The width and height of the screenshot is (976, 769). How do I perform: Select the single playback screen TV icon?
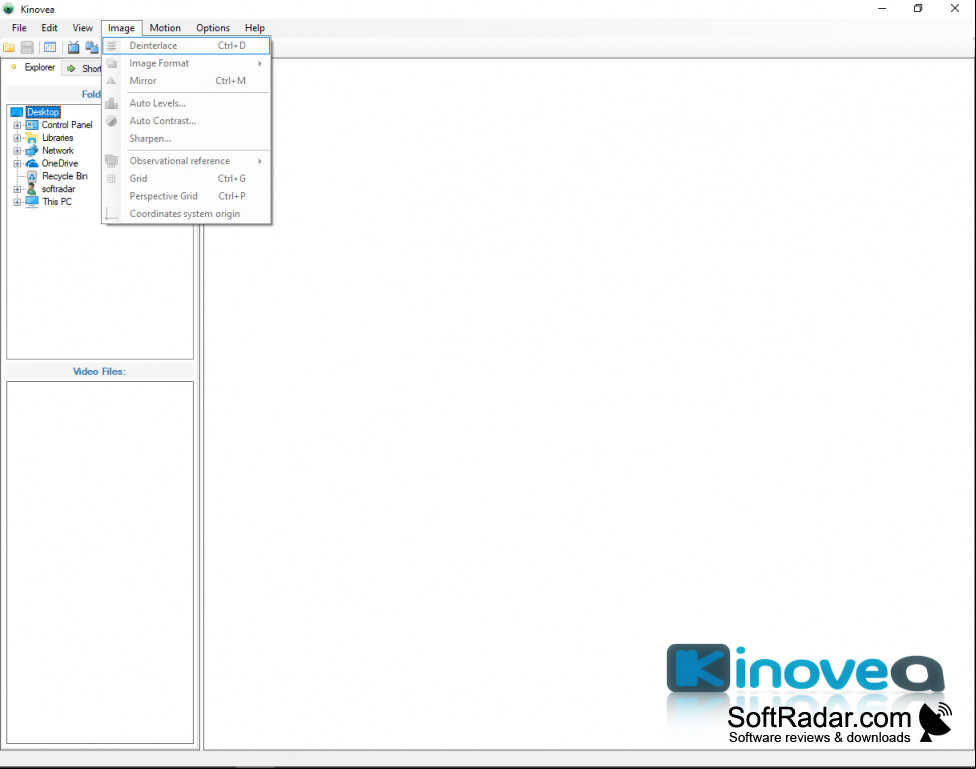coord(73,47)
